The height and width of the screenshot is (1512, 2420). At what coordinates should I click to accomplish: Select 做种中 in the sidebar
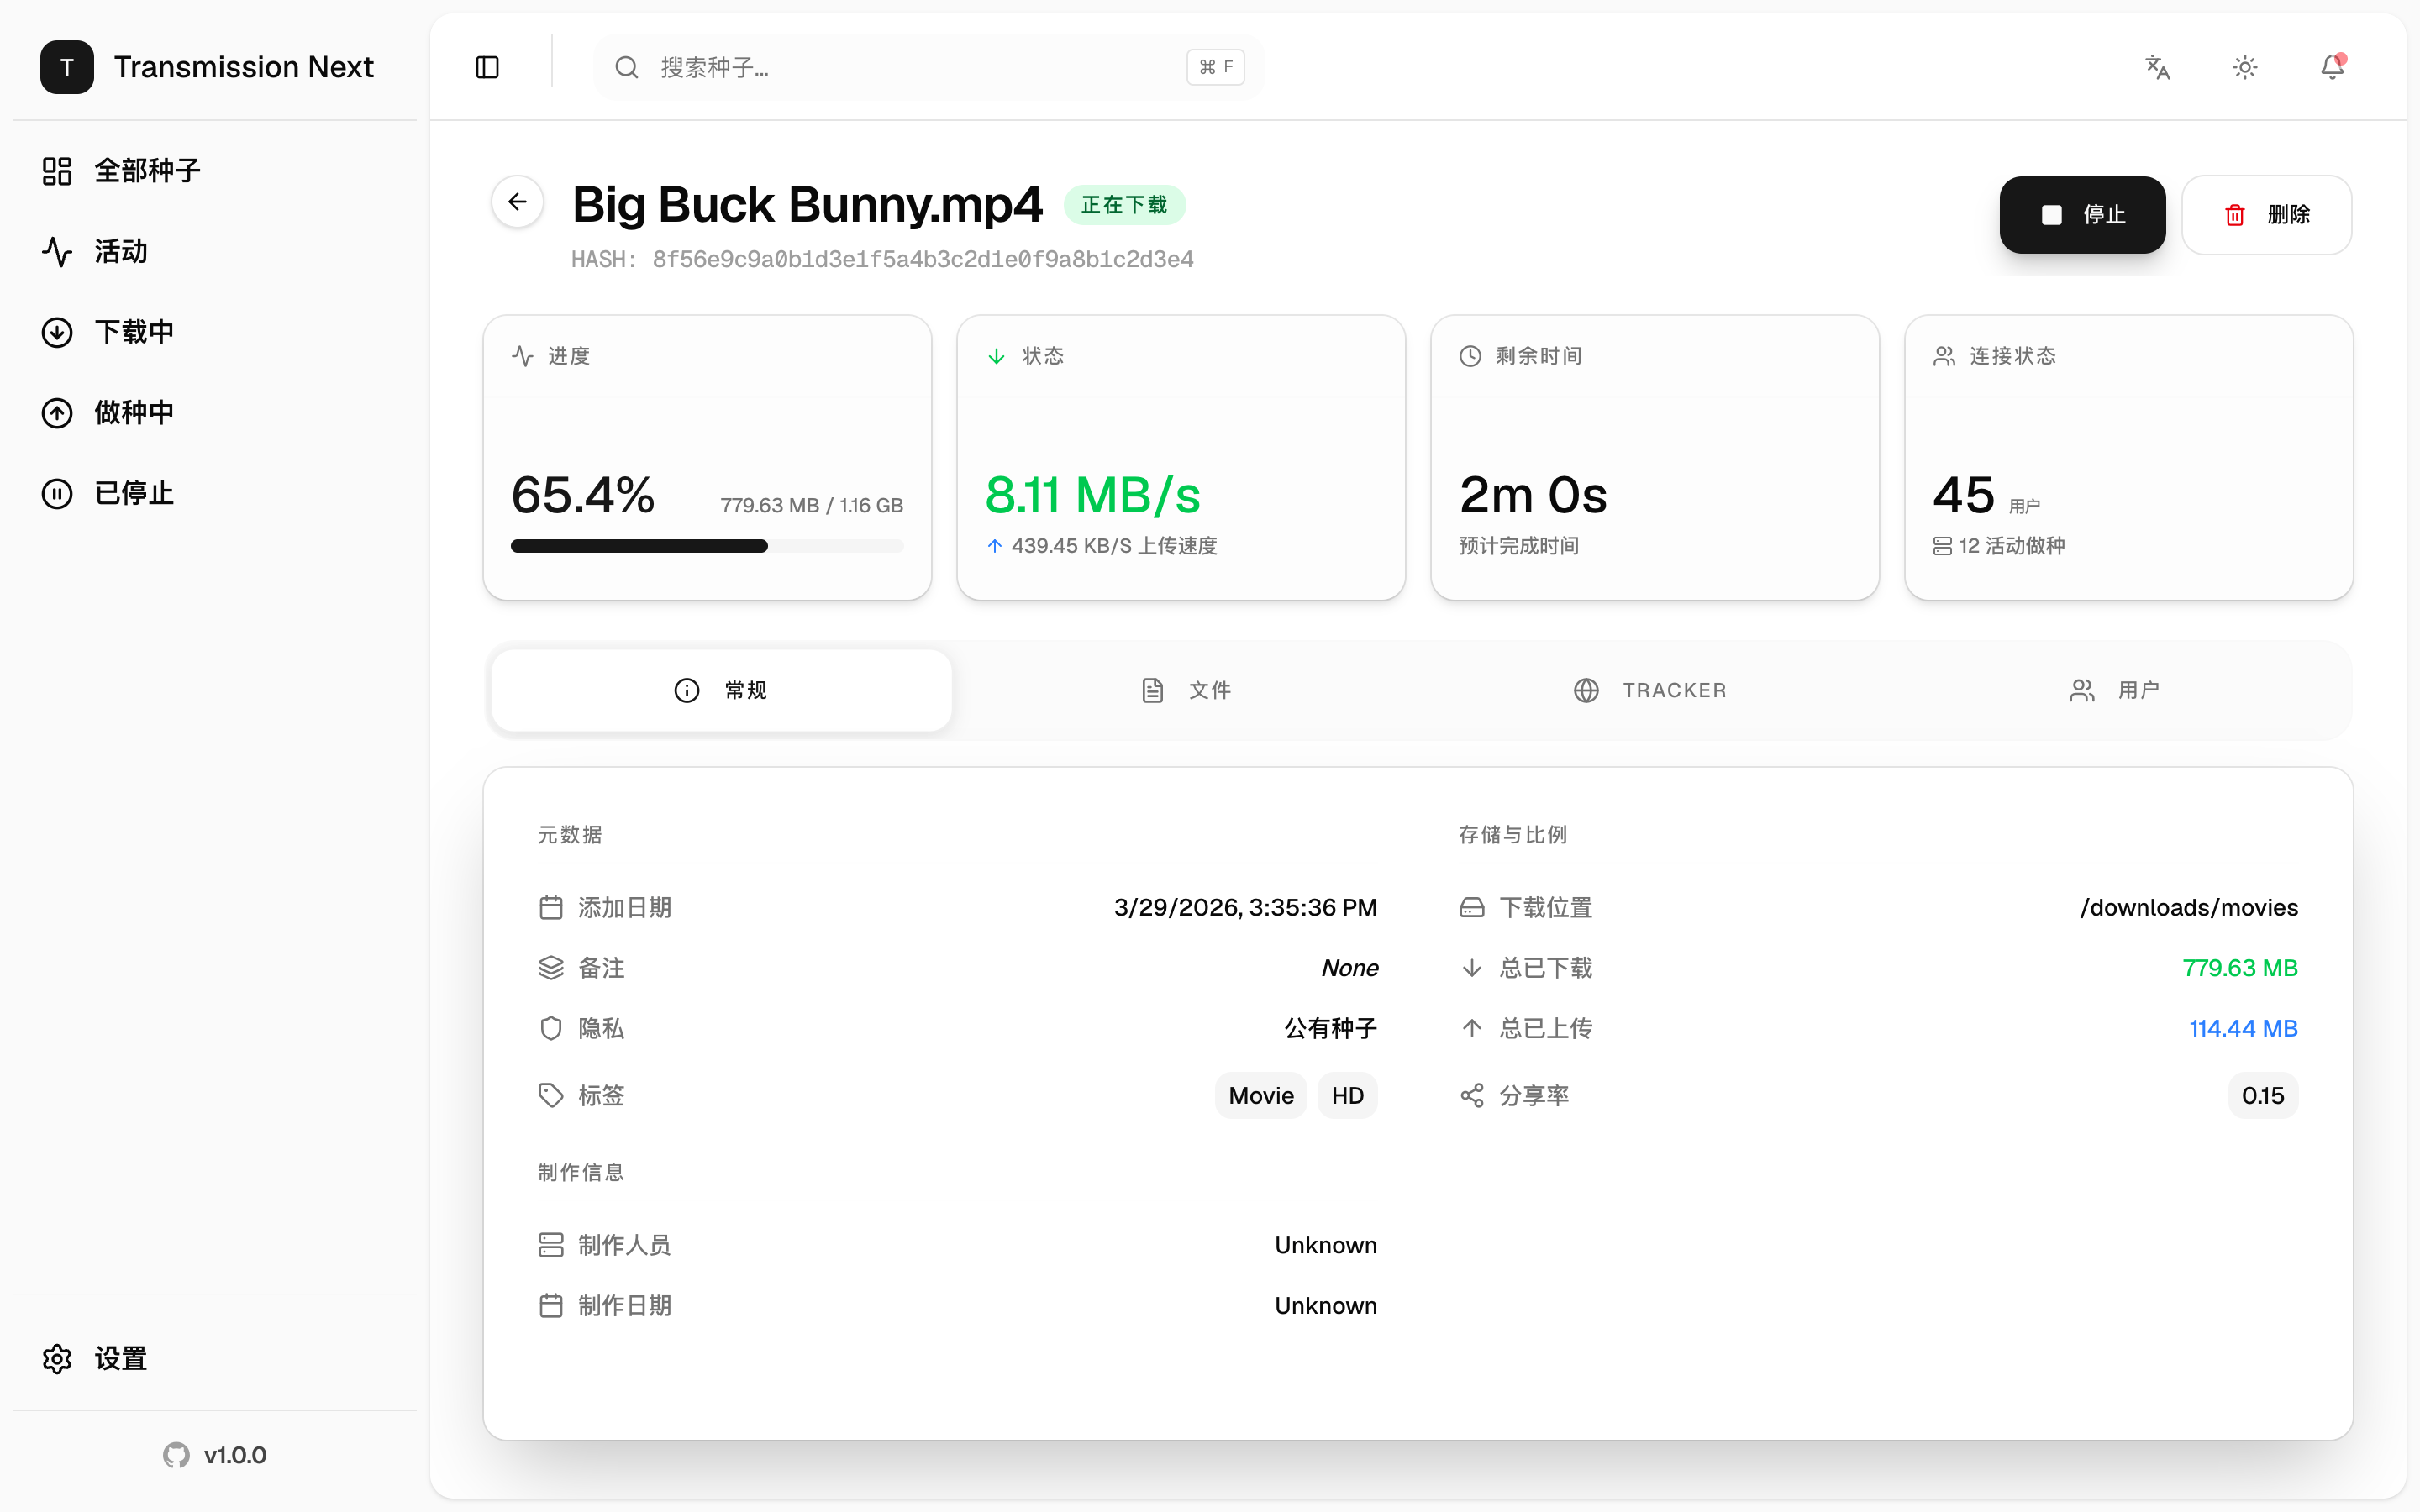point(215,413)
